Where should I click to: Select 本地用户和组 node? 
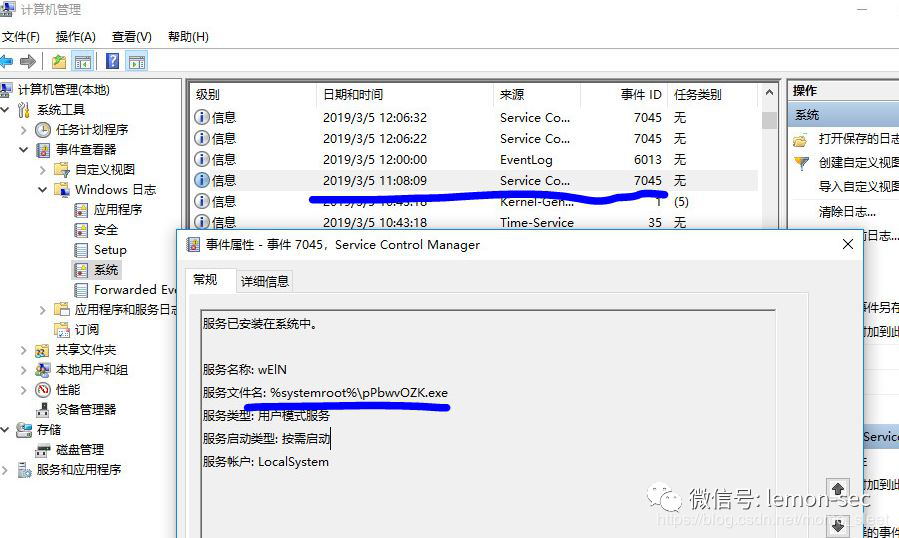(92, 370)
